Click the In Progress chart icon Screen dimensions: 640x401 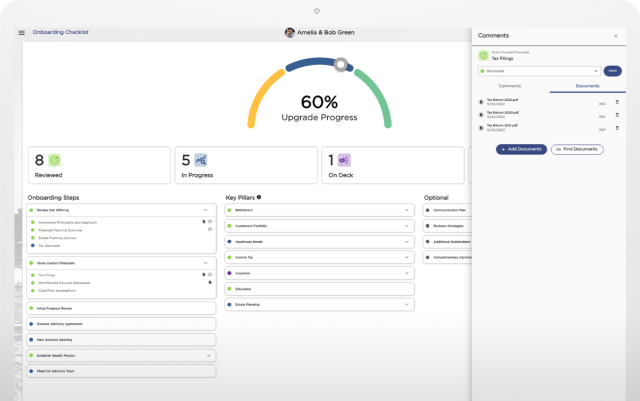201,160
